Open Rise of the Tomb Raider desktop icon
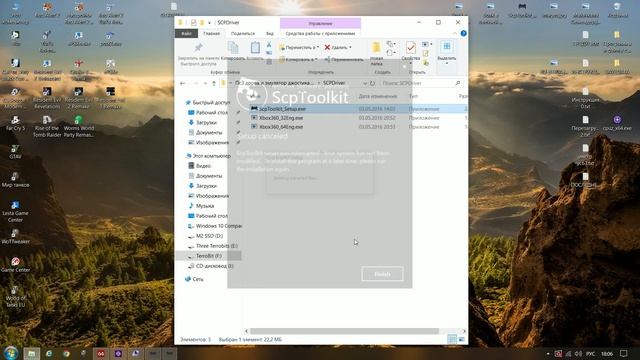Viewport: 640px width, 360px height. pos(47,126)
